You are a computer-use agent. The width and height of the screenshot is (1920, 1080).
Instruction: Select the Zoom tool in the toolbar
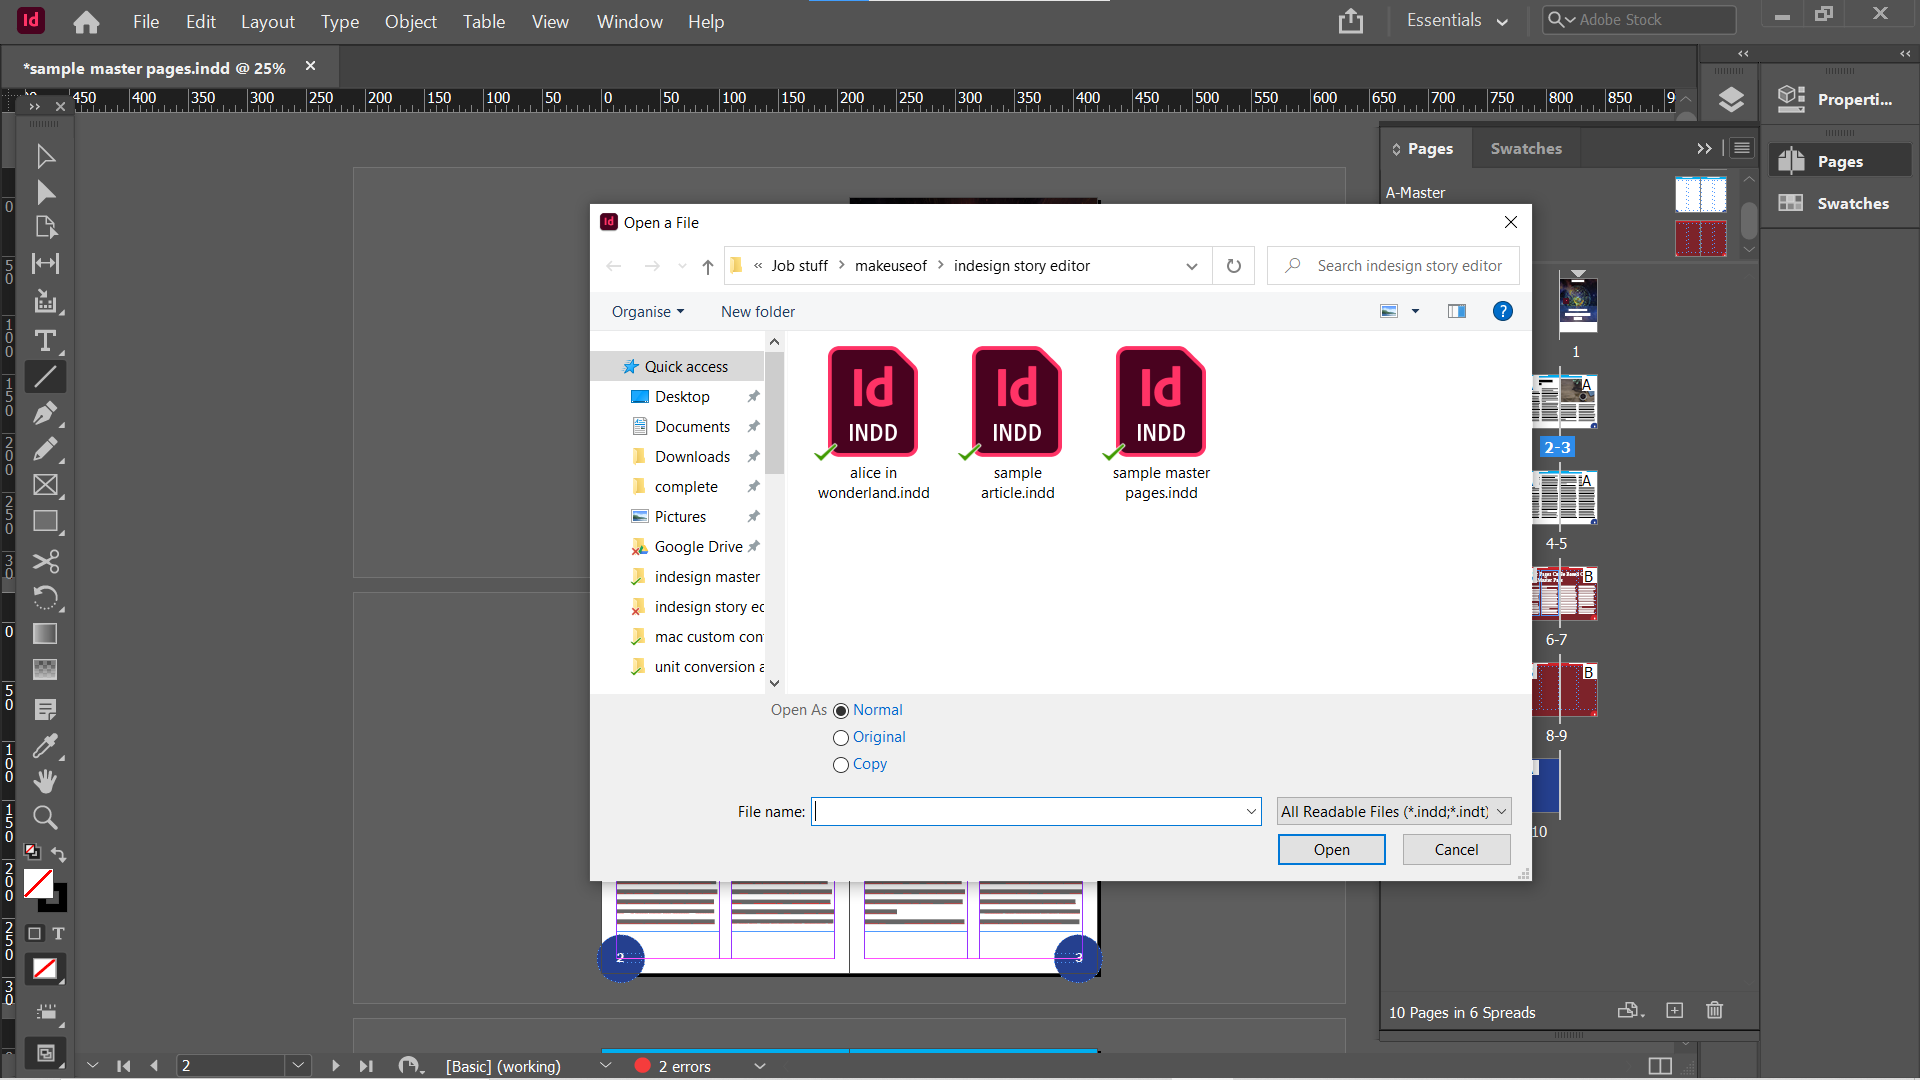45,818
